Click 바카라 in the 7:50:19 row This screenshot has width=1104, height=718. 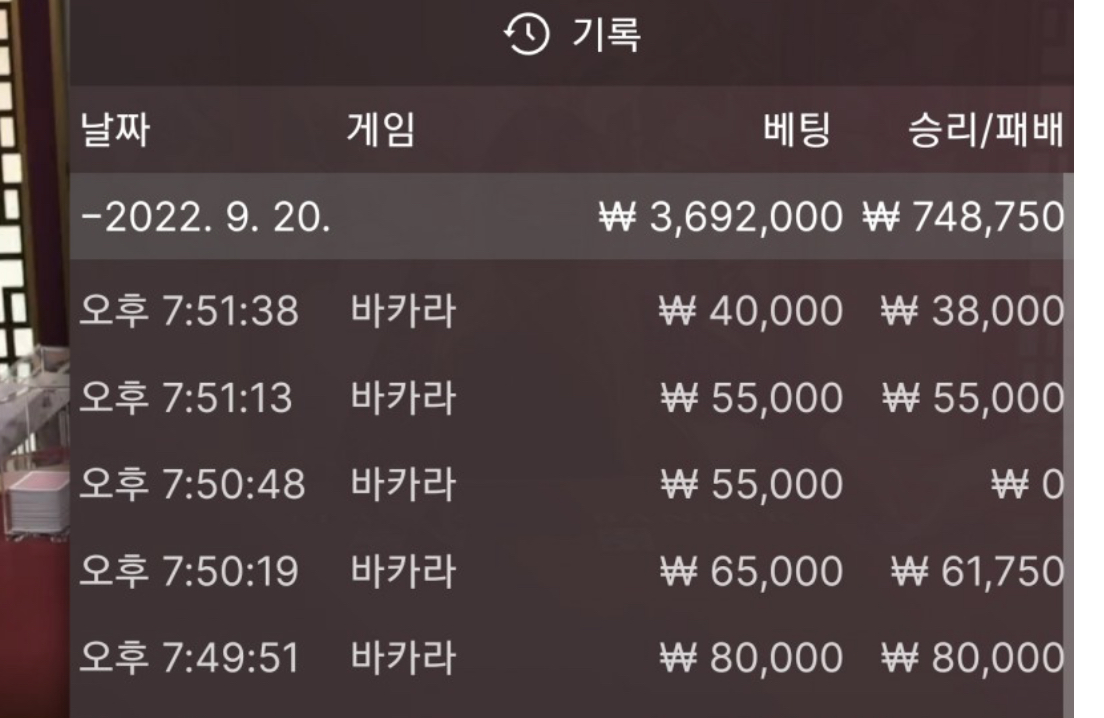[403, 571]
